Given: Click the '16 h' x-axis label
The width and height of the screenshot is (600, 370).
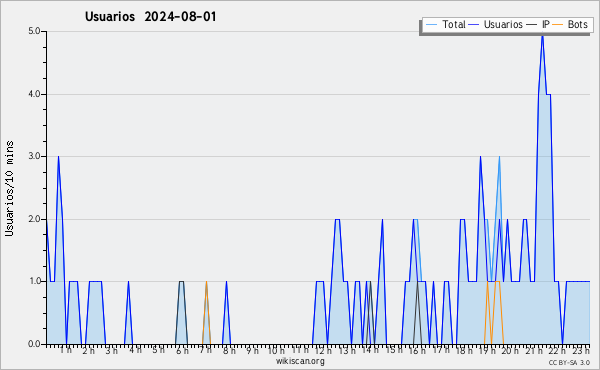Looking at the screenshot, I should pyautogui.click(x=417, y=351).
